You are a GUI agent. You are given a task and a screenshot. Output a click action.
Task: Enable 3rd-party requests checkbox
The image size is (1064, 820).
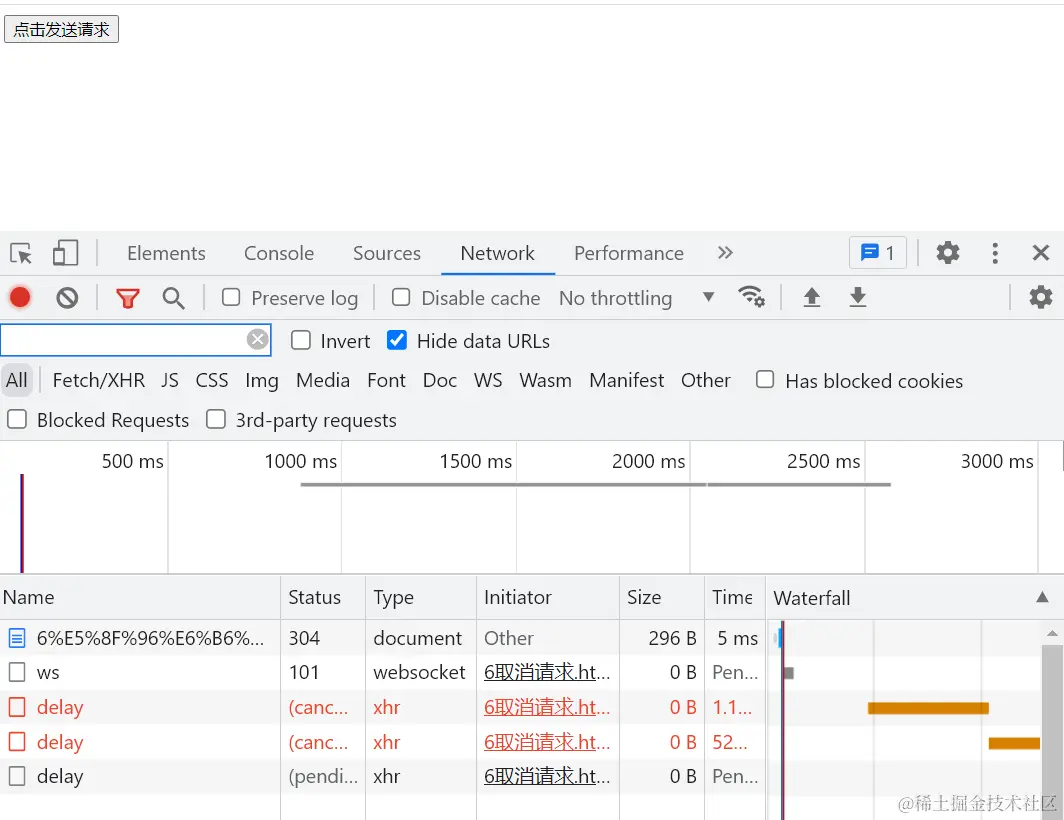(216, 420)
